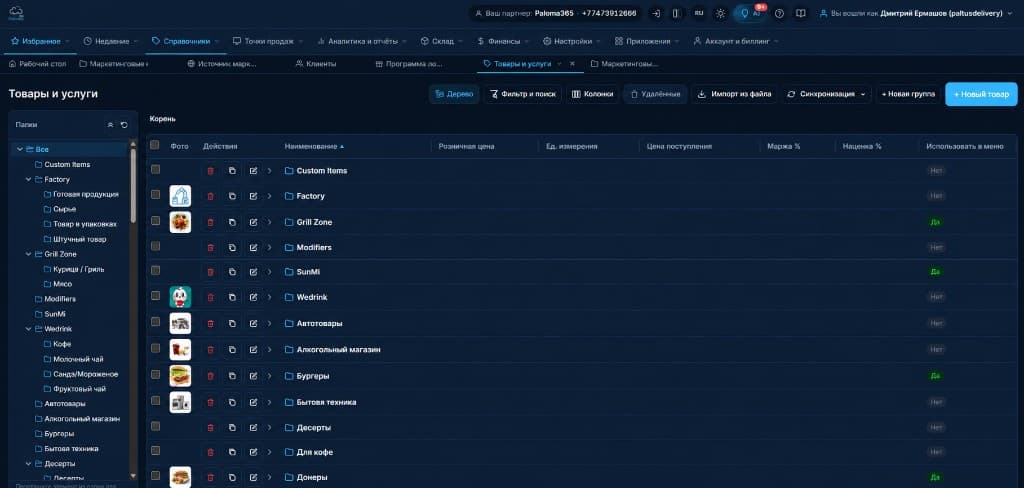This screenshot has height=488, width=1024.
Task: Collapse the Все root folder
Action: pos(20,150)
